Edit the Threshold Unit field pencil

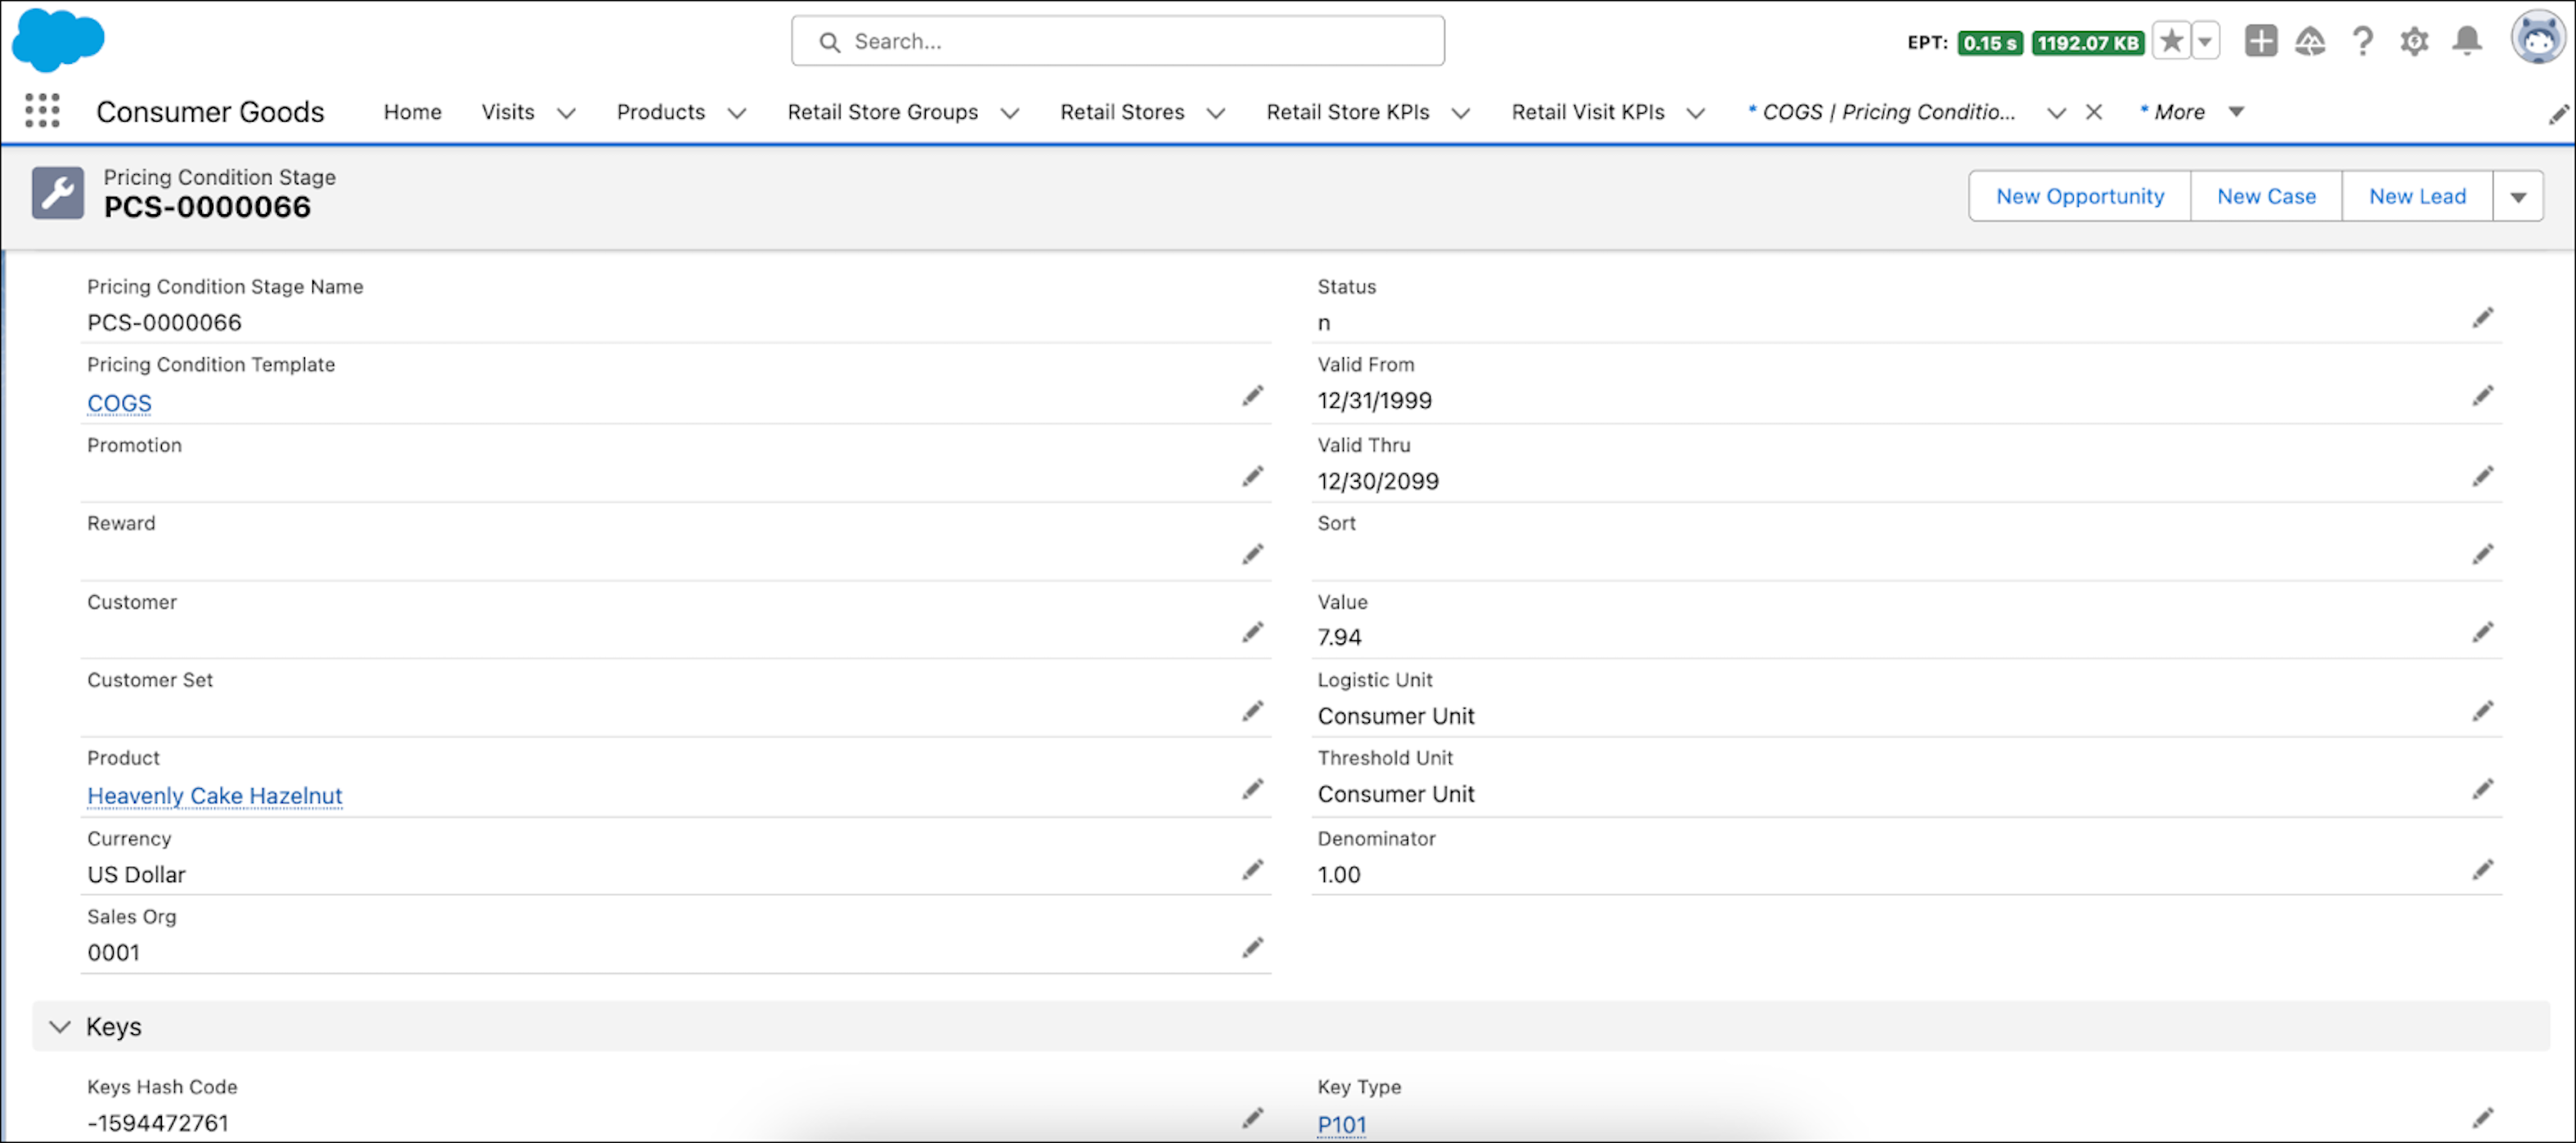point(2483,789)
